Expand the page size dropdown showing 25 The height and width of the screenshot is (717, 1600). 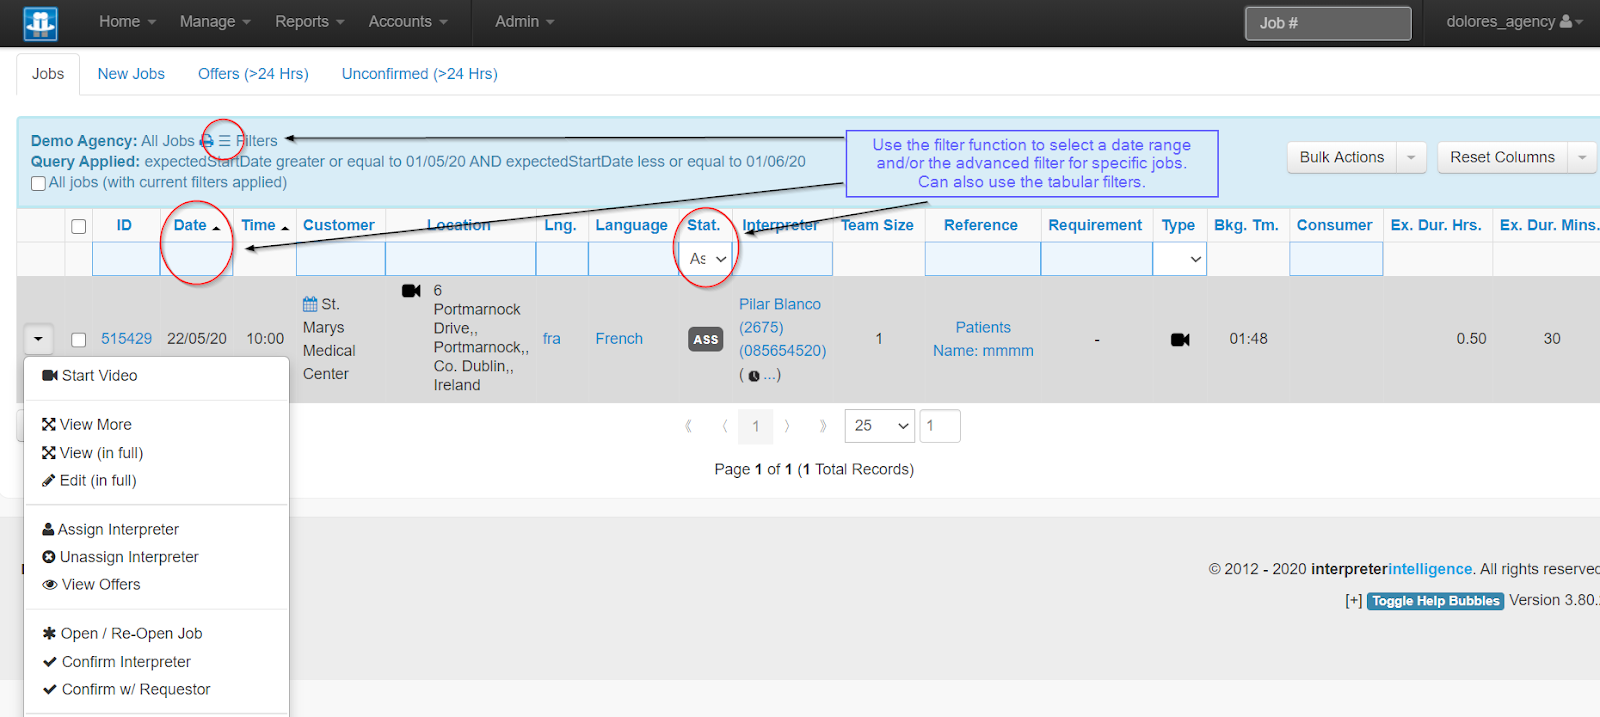click(x=880, y=426)
